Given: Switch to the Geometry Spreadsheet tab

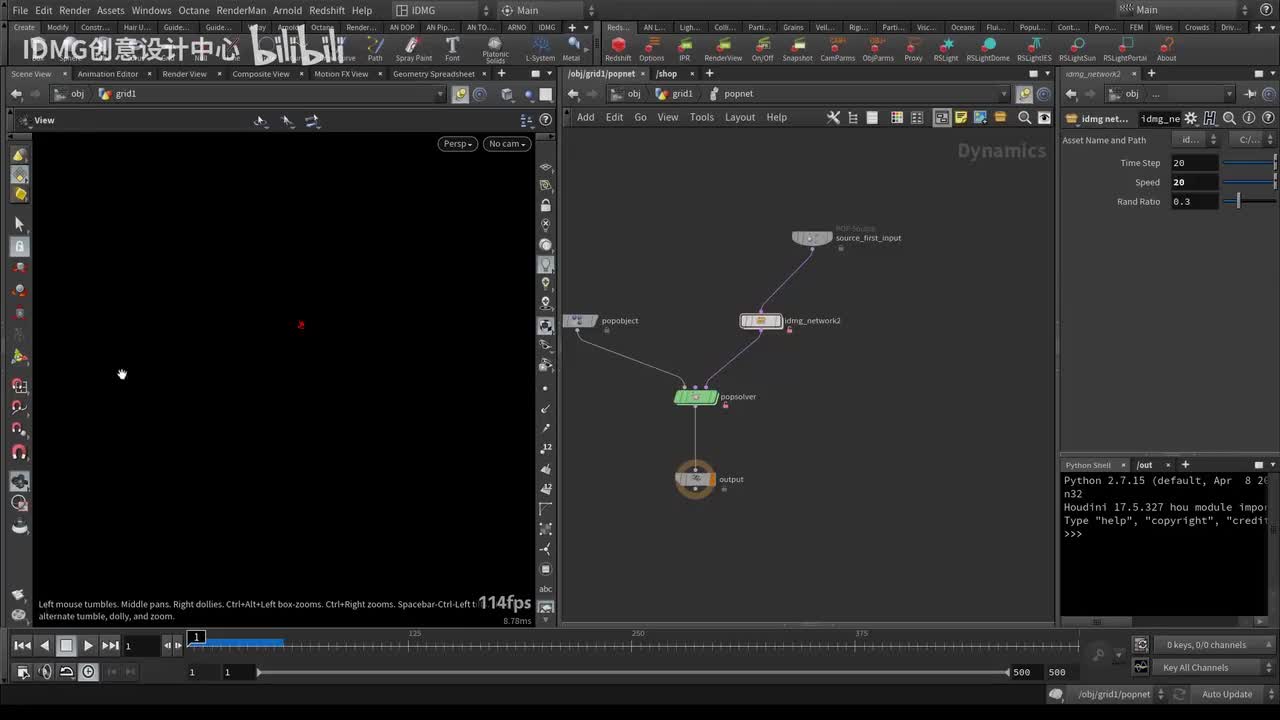Looking at the screenshot, I should 433,74.
